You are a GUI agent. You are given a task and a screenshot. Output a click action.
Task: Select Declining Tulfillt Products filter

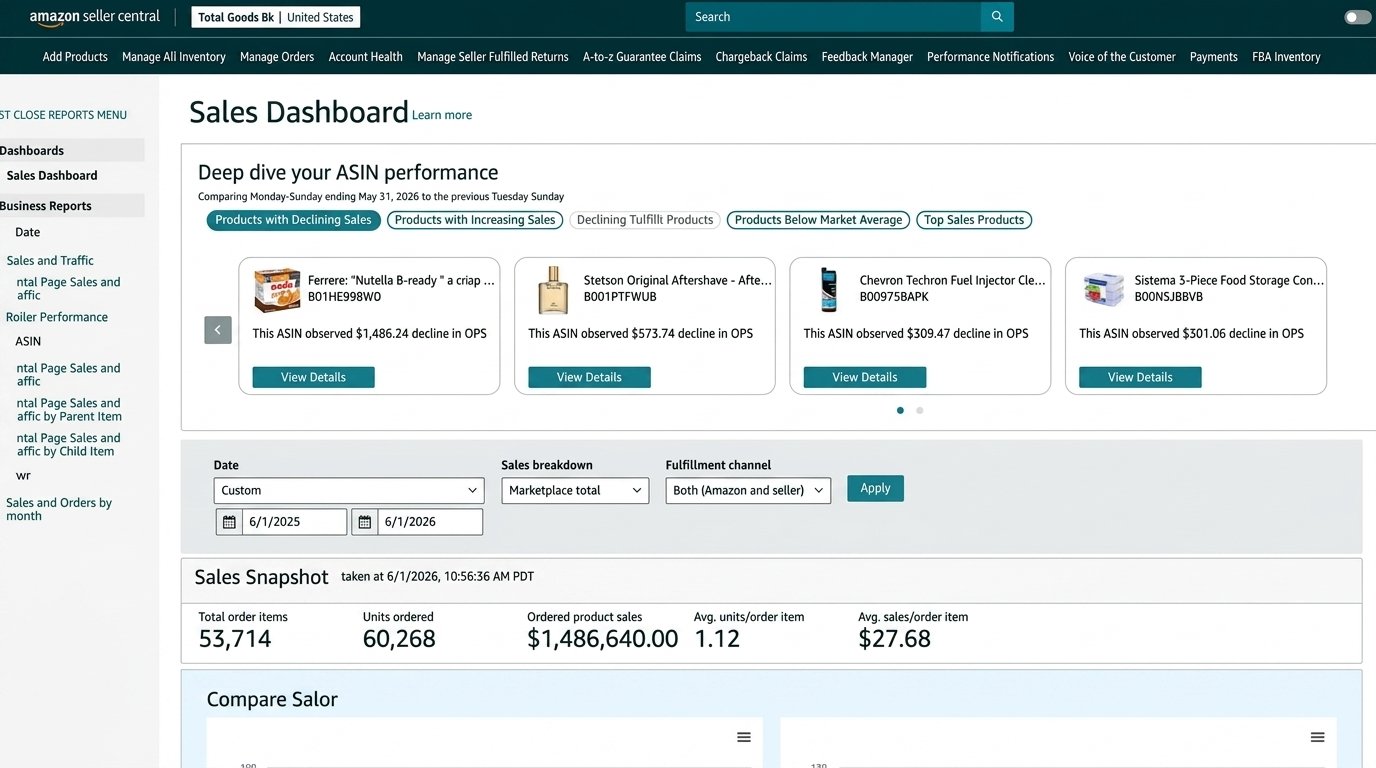click(x=645, y=220)
